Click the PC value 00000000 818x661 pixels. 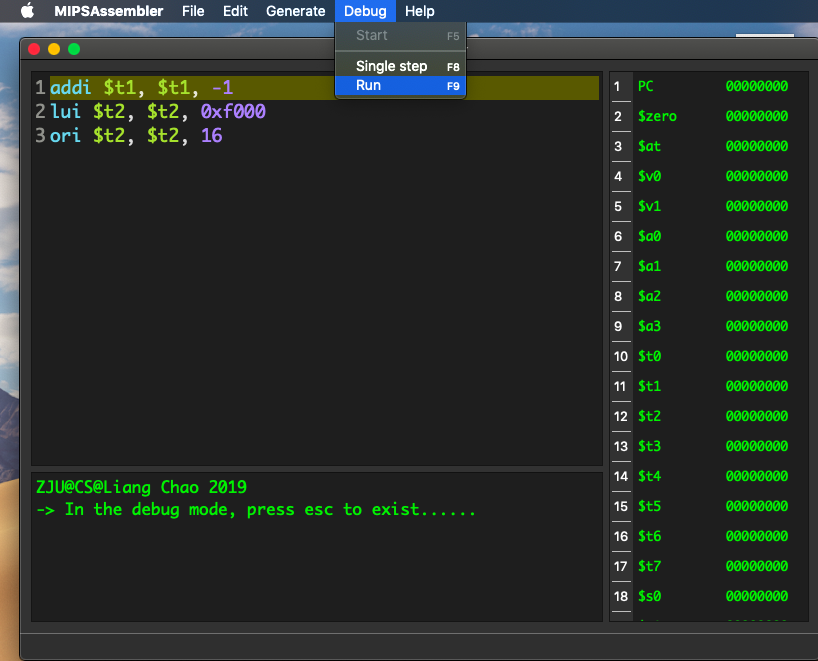click(757, 87)
